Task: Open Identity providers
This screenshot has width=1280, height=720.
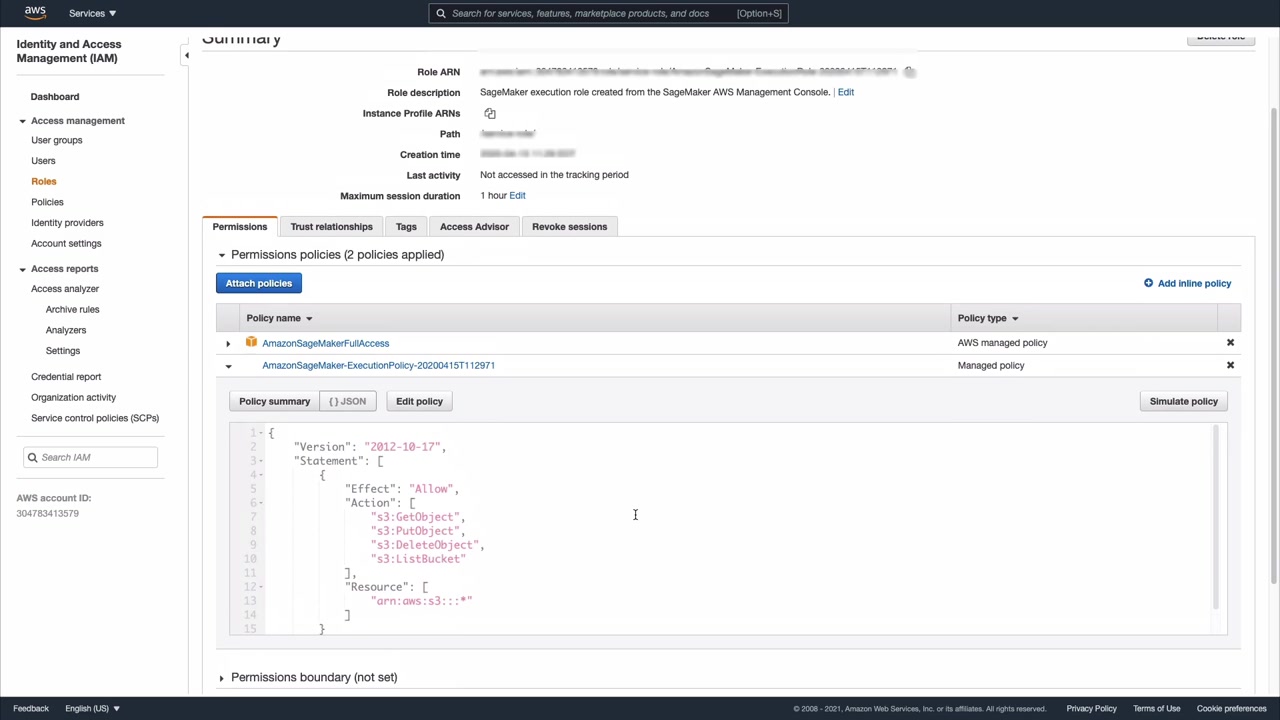Action: pyautogui.click(x=67, y=223)
